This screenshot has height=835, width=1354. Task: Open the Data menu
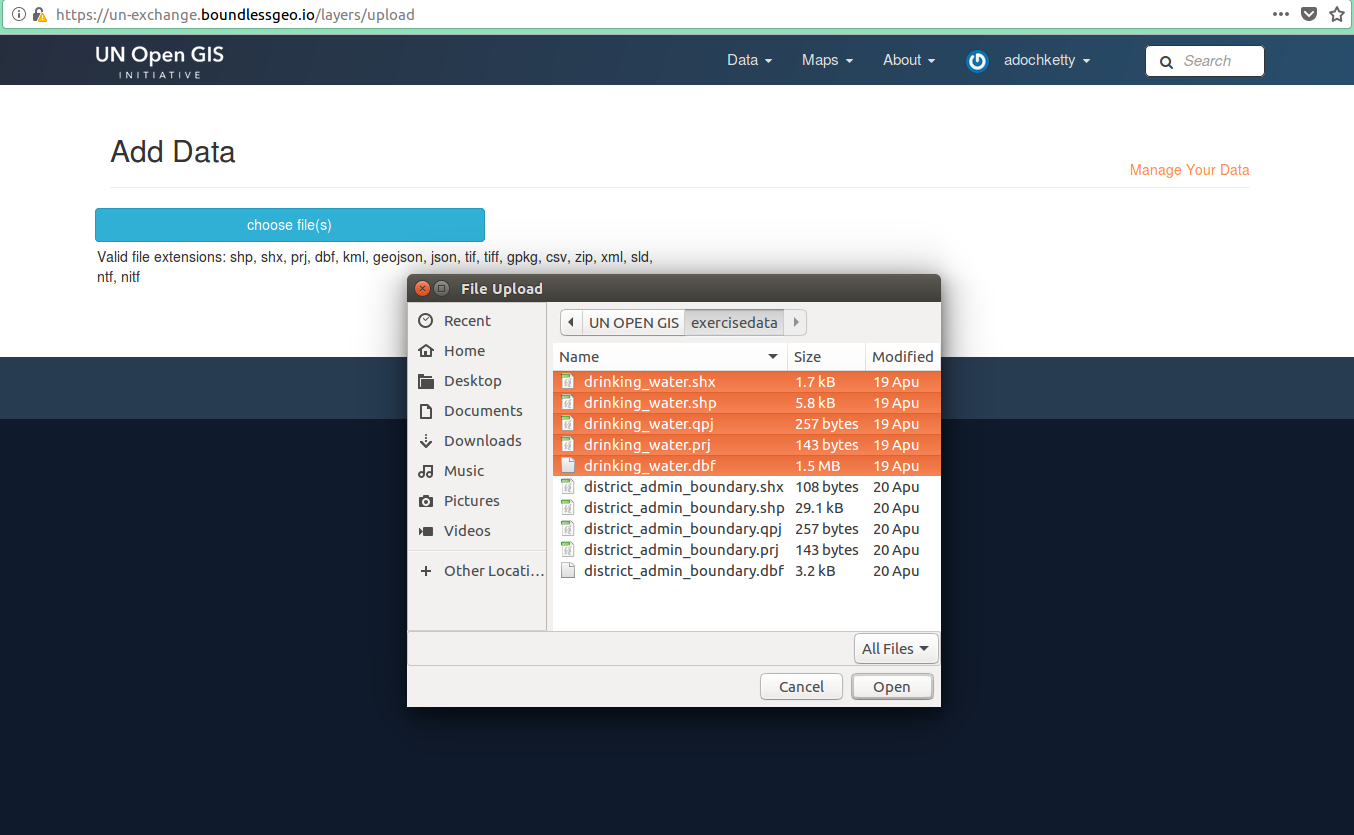point(749,60)
